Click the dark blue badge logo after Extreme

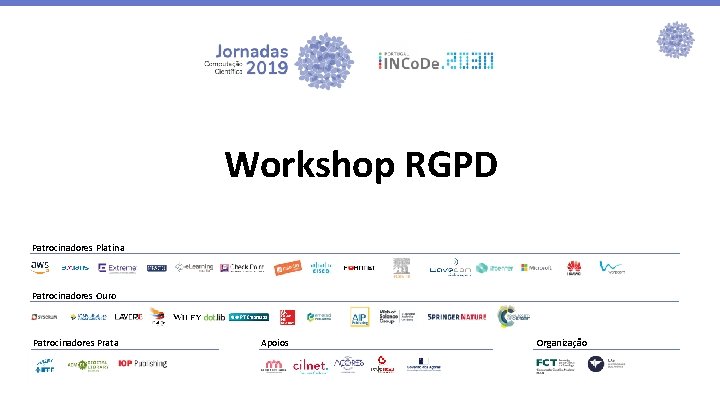(157, 268)
